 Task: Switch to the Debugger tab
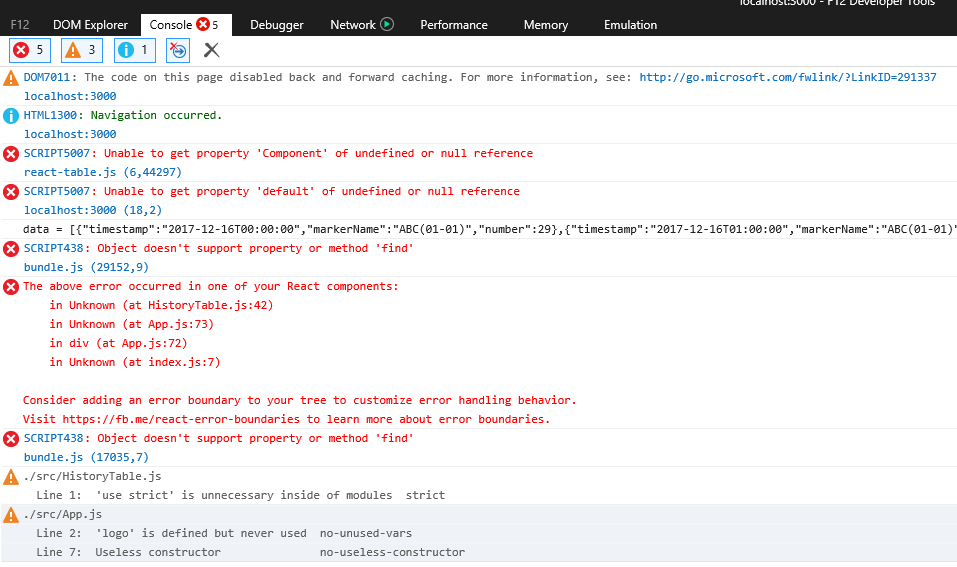276,25
